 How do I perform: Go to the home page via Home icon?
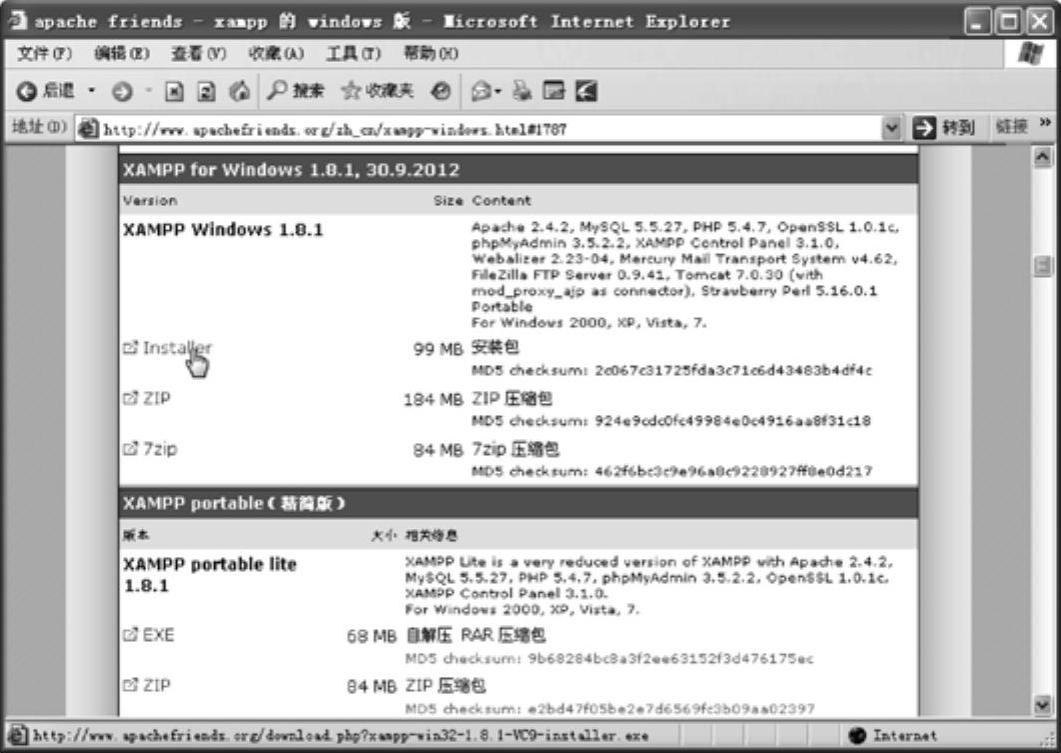240,91
